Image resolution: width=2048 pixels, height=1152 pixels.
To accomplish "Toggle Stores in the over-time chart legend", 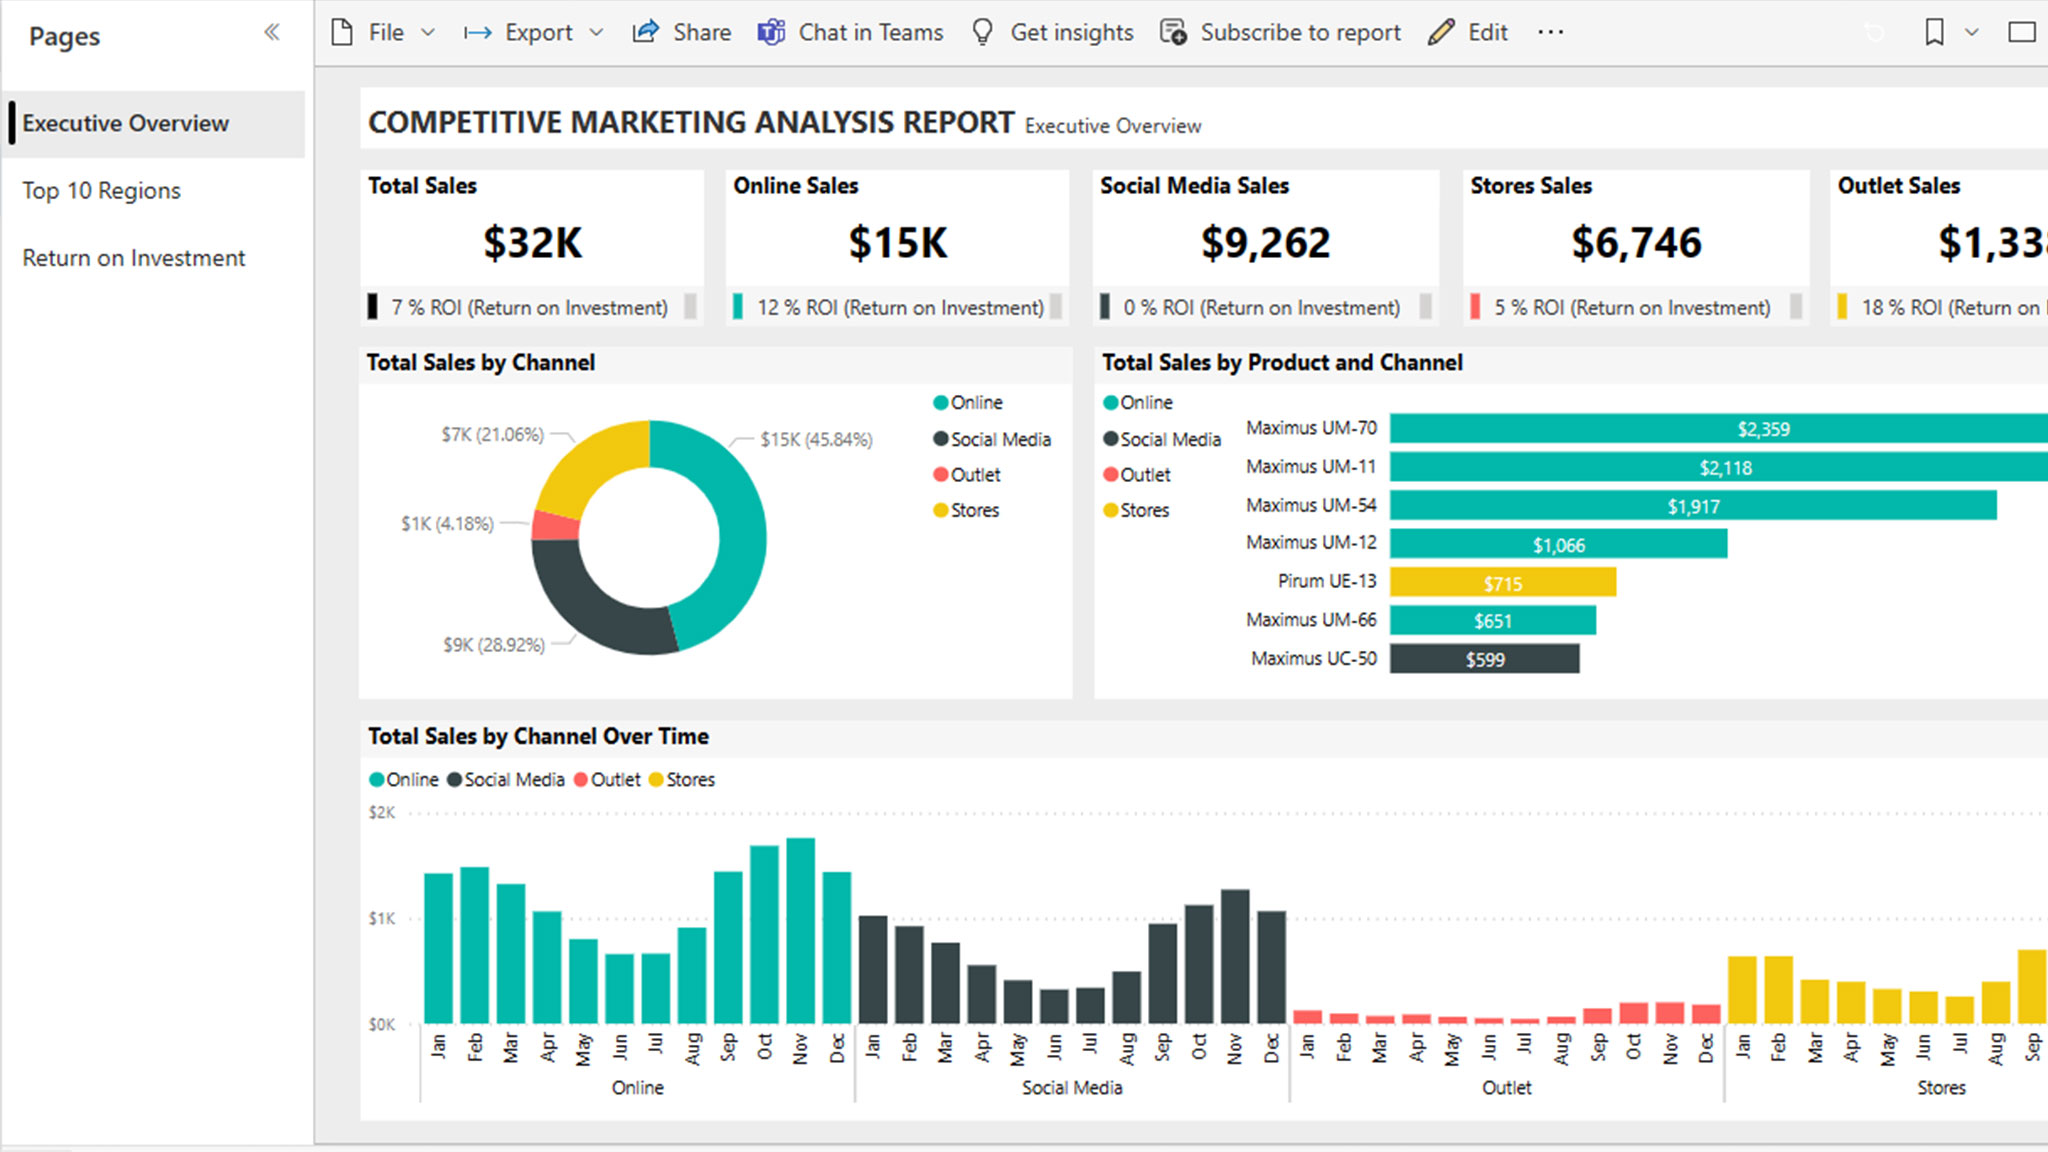I will (684, 779).
